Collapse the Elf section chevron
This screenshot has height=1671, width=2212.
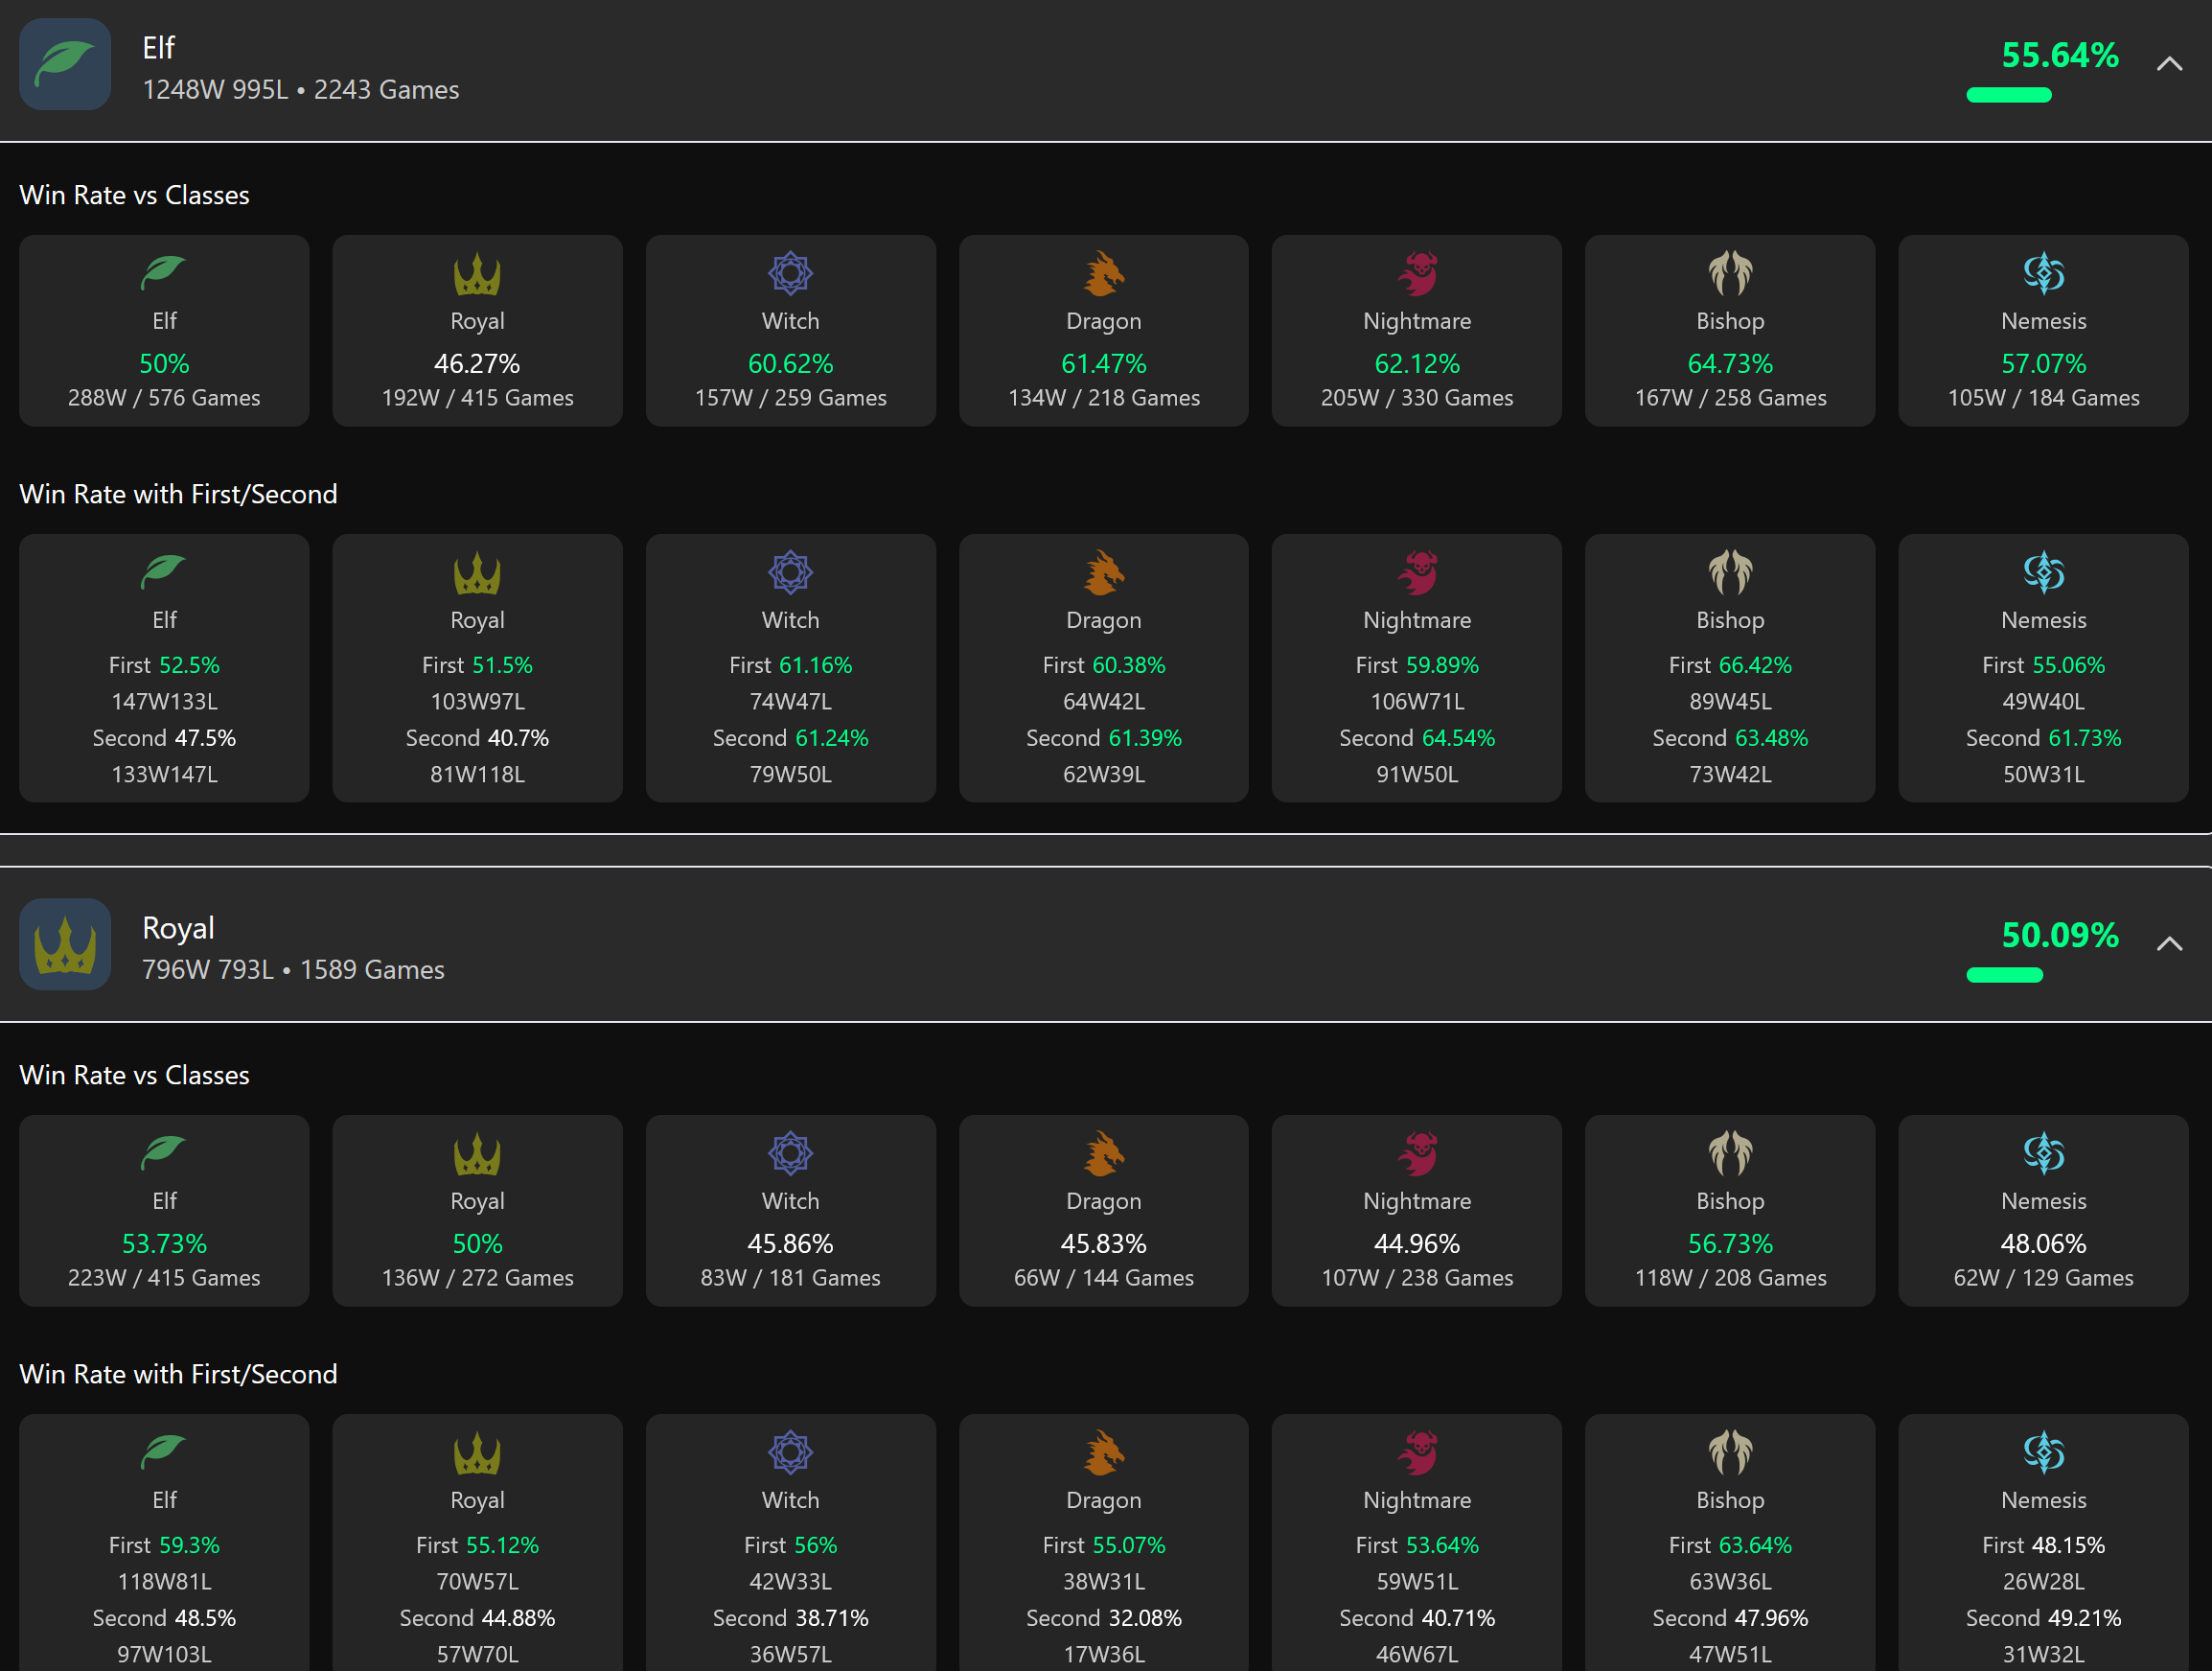2169,64
